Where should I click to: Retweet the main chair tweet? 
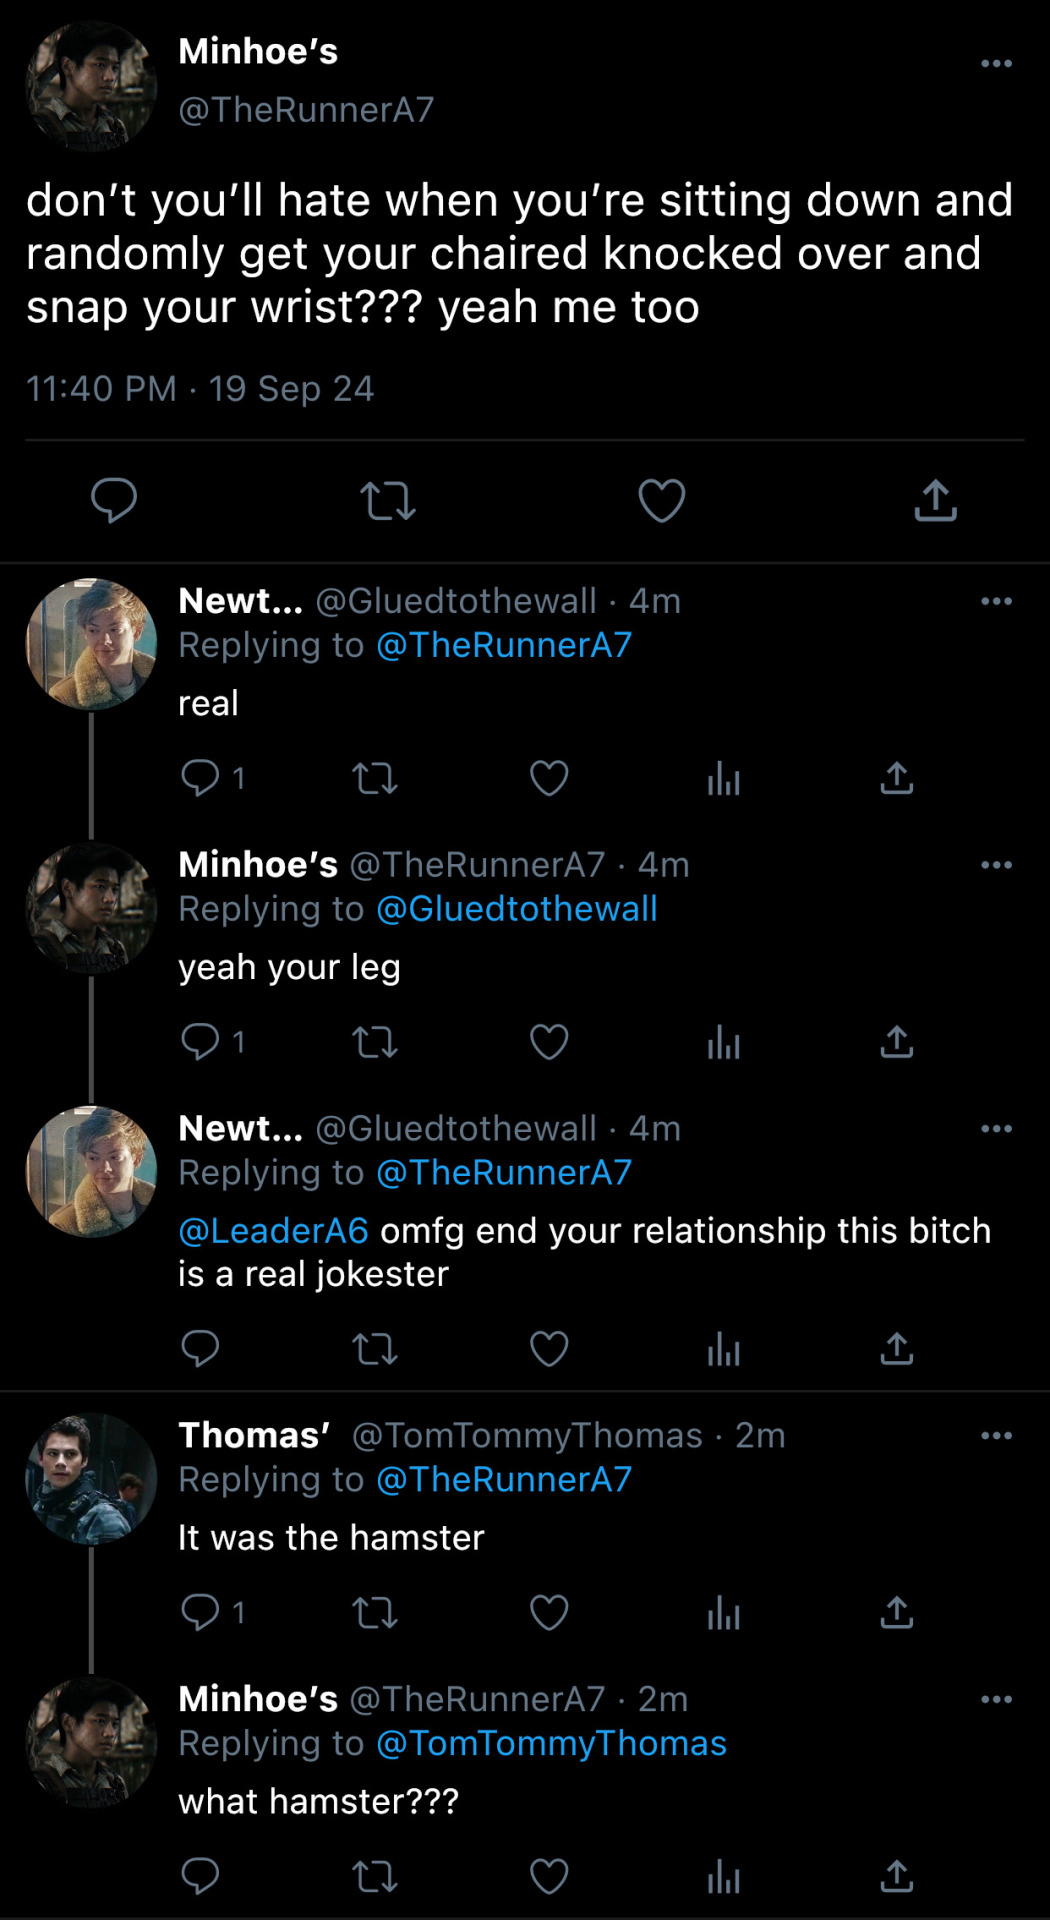tap(387, 500)
